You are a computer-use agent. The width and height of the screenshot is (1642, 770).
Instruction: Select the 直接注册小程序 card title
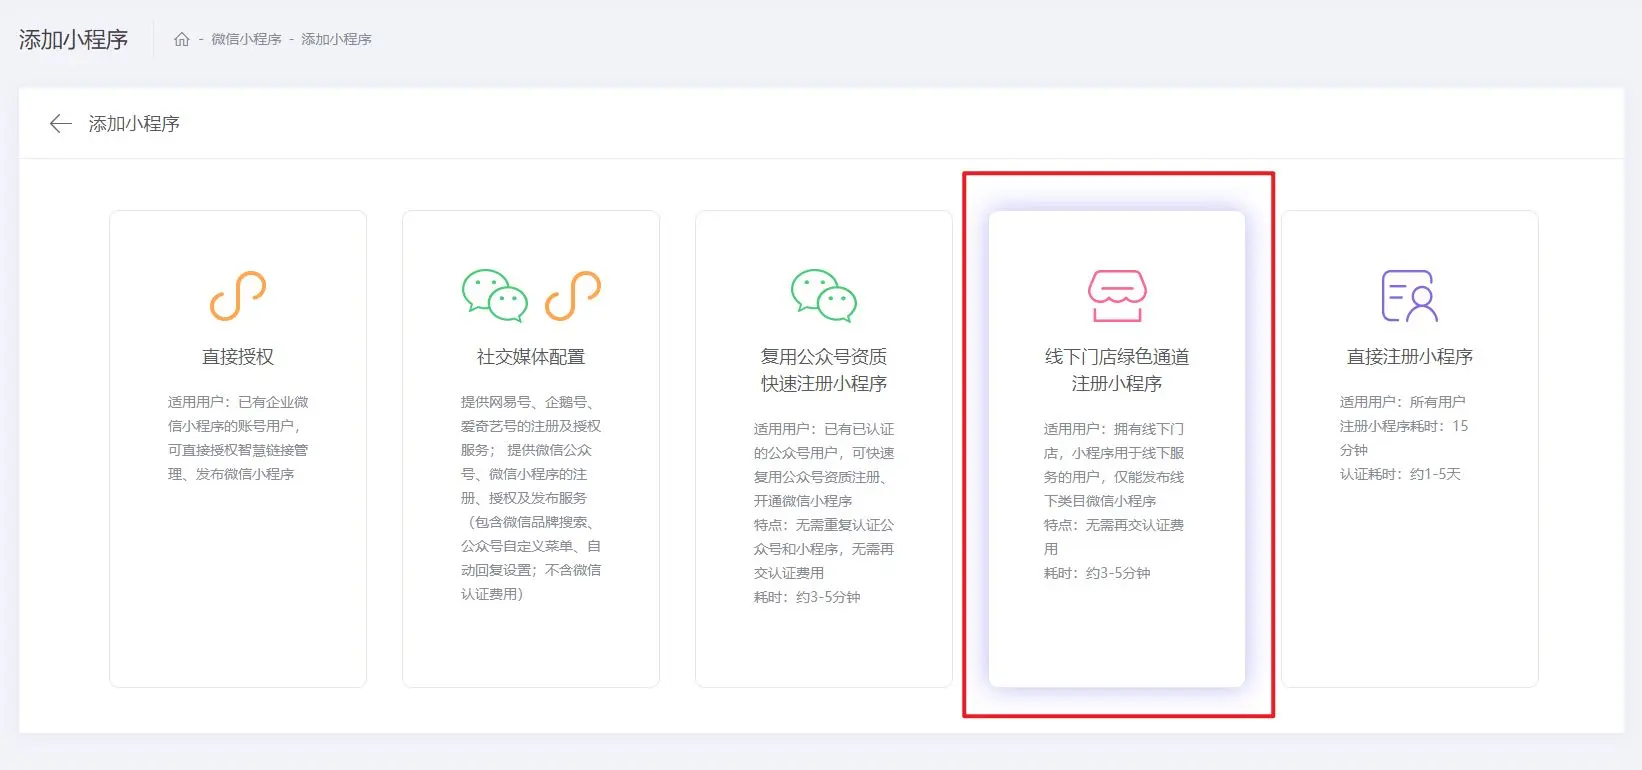click(1409, 357)
